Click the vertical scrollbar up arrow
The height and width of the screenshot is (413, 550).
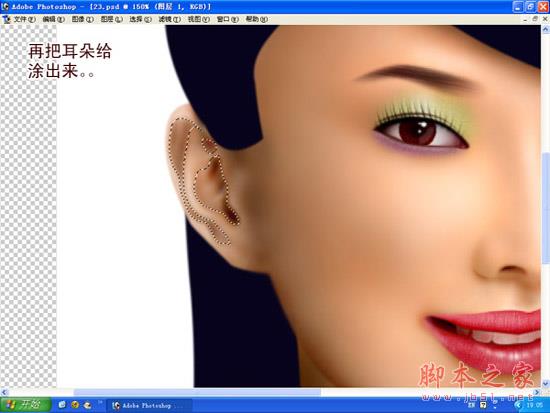coord(545,30)
